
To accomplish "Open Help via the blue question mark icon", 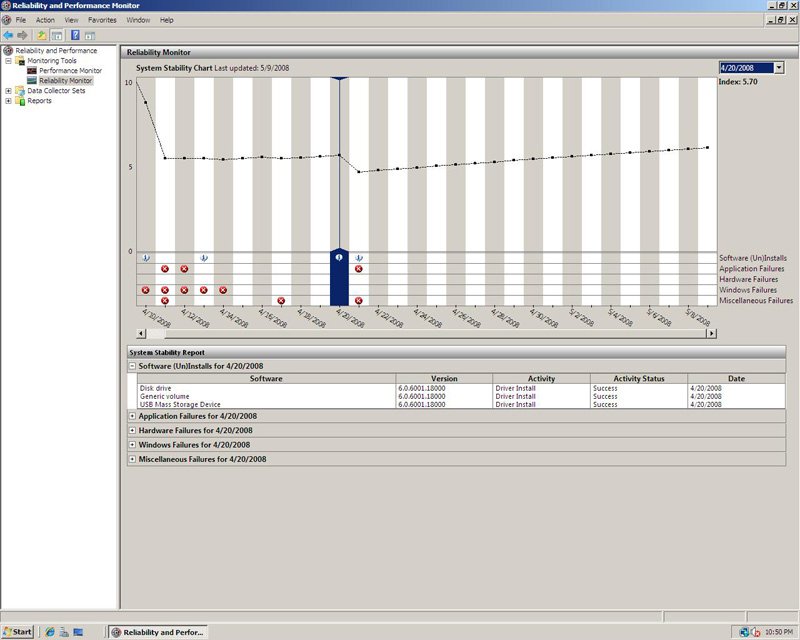I will click(x=75, y=35).
